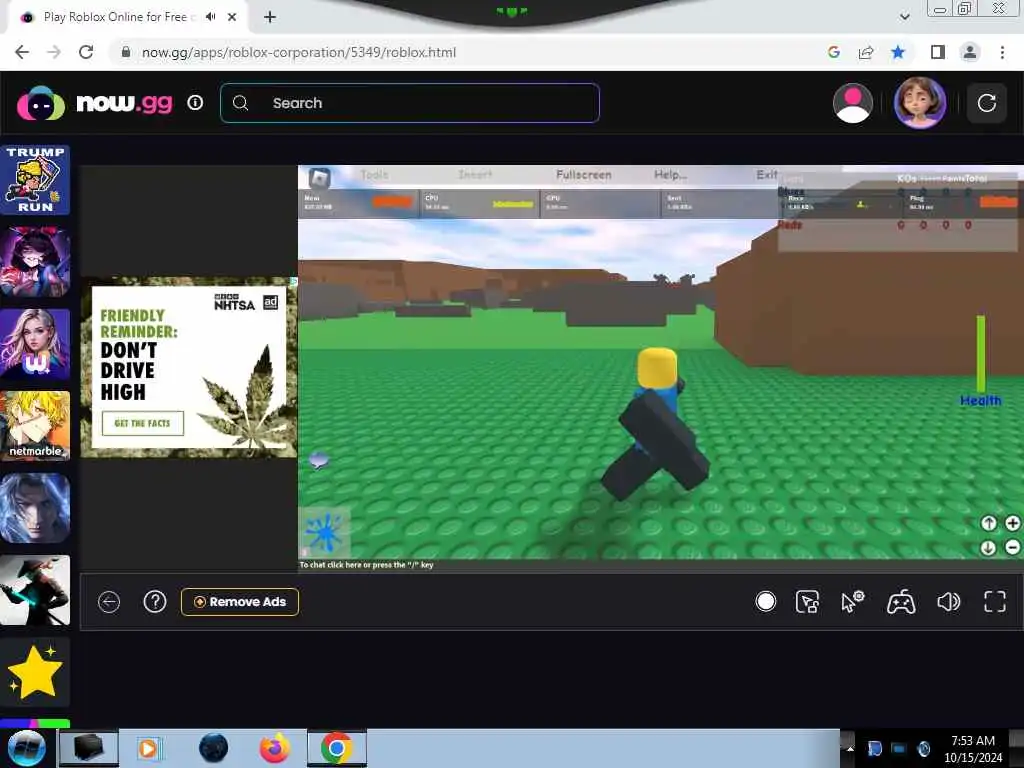Click the Roblox logo in game toolbar
1024x768 pixels.
point(319,177)
